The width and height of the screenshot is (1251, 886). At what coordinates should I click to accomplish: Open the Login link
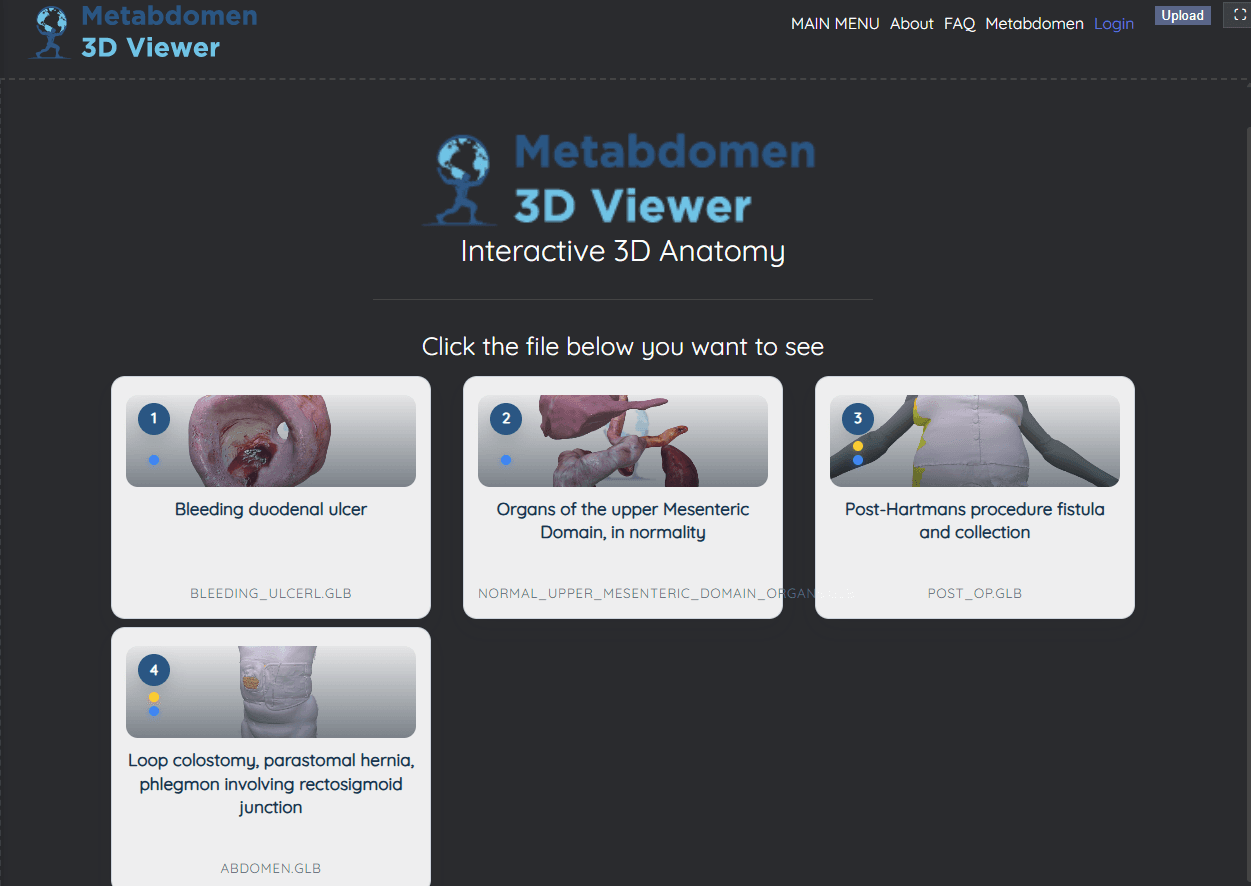pyautogui.click(x=1114, y=23)
